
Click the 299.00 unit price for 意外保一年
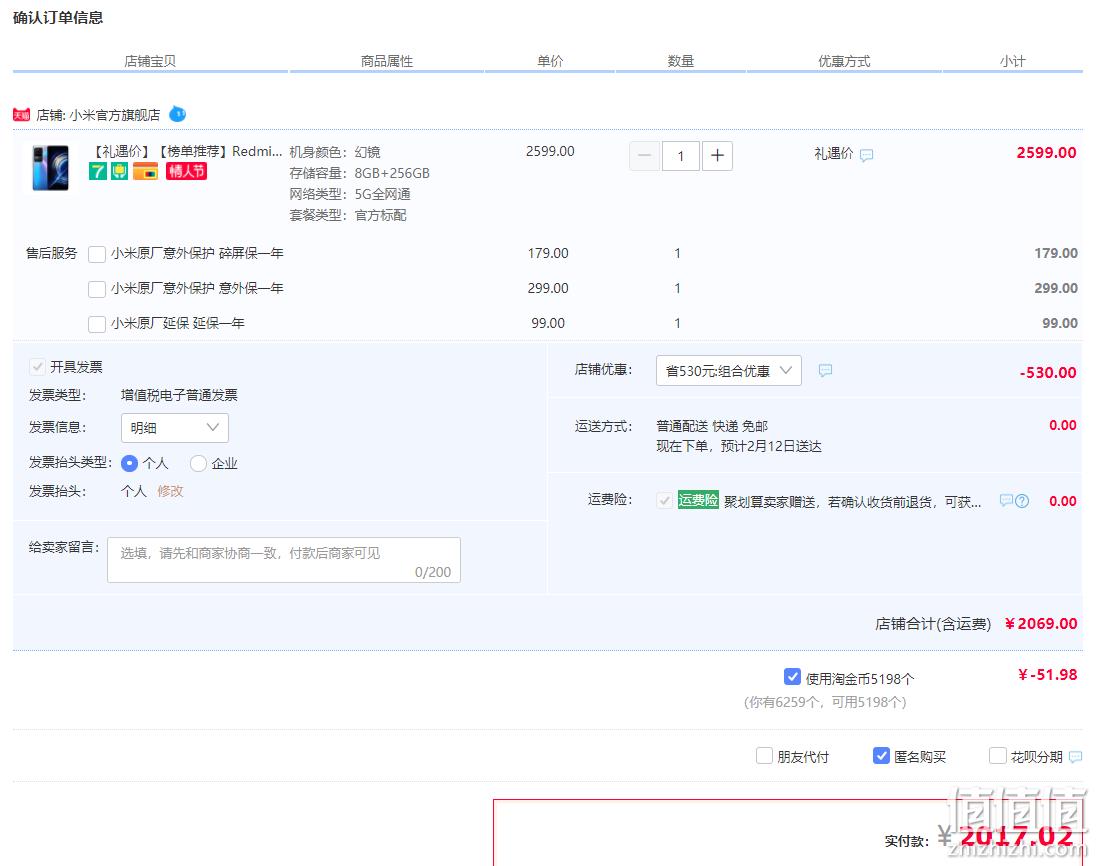coord(548,288)
